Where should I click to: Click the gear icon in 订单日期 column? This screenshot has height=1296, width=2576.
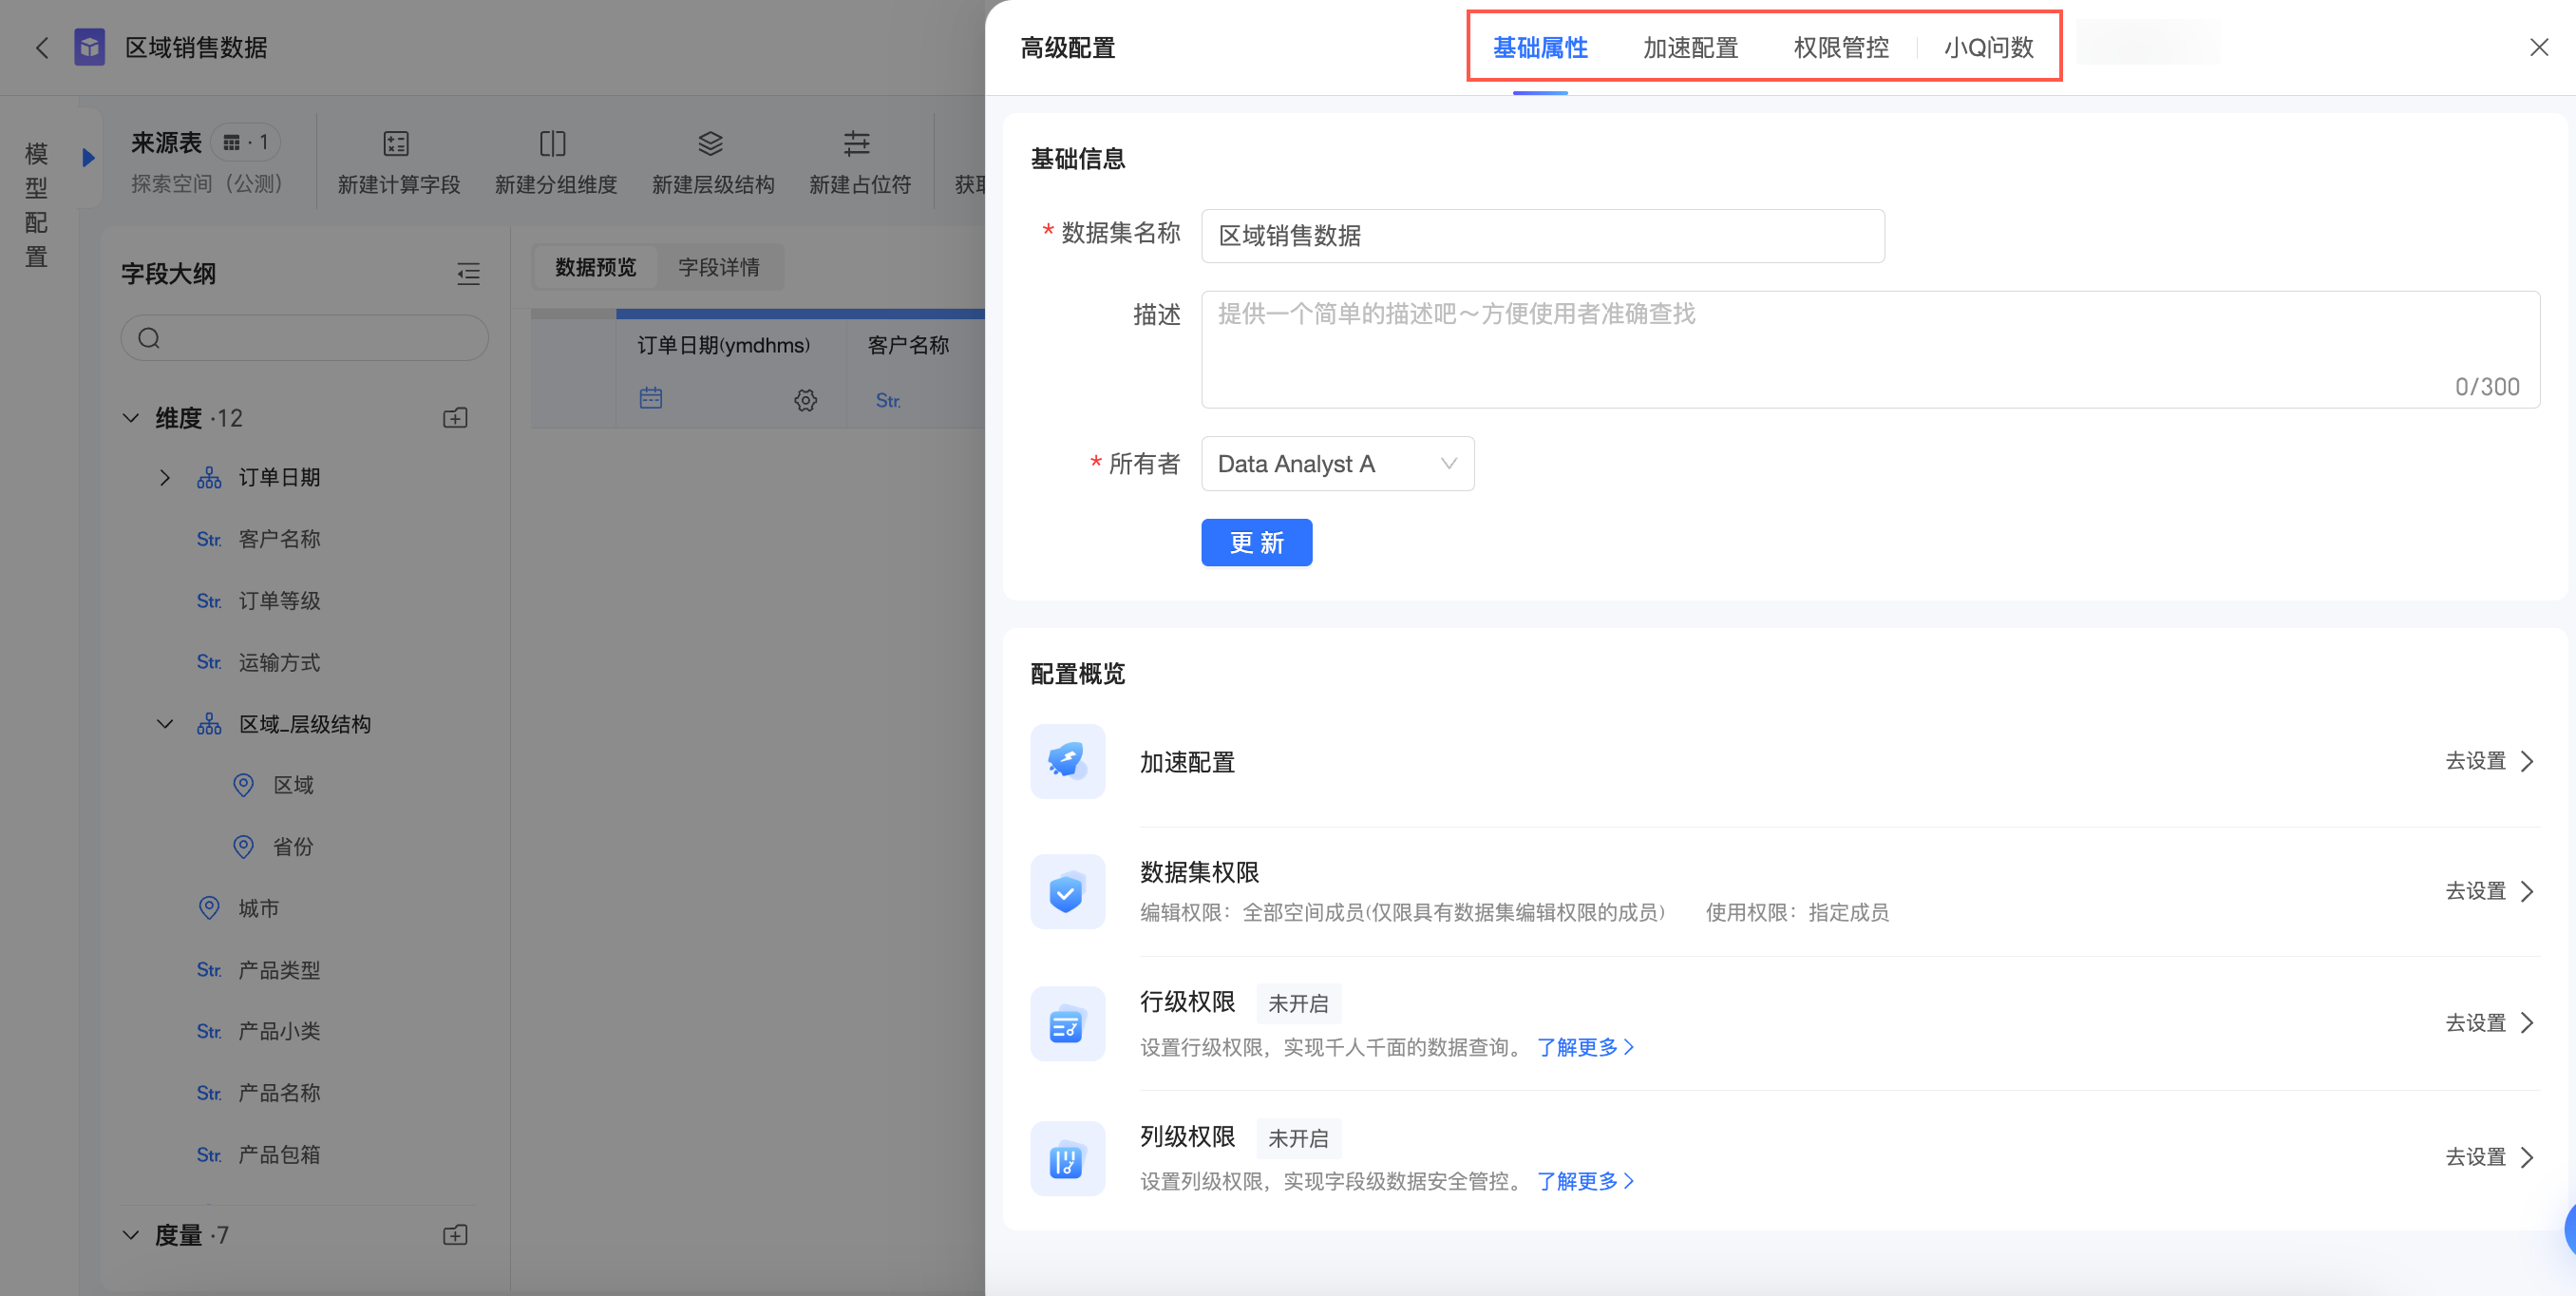[x=805, y=400]
